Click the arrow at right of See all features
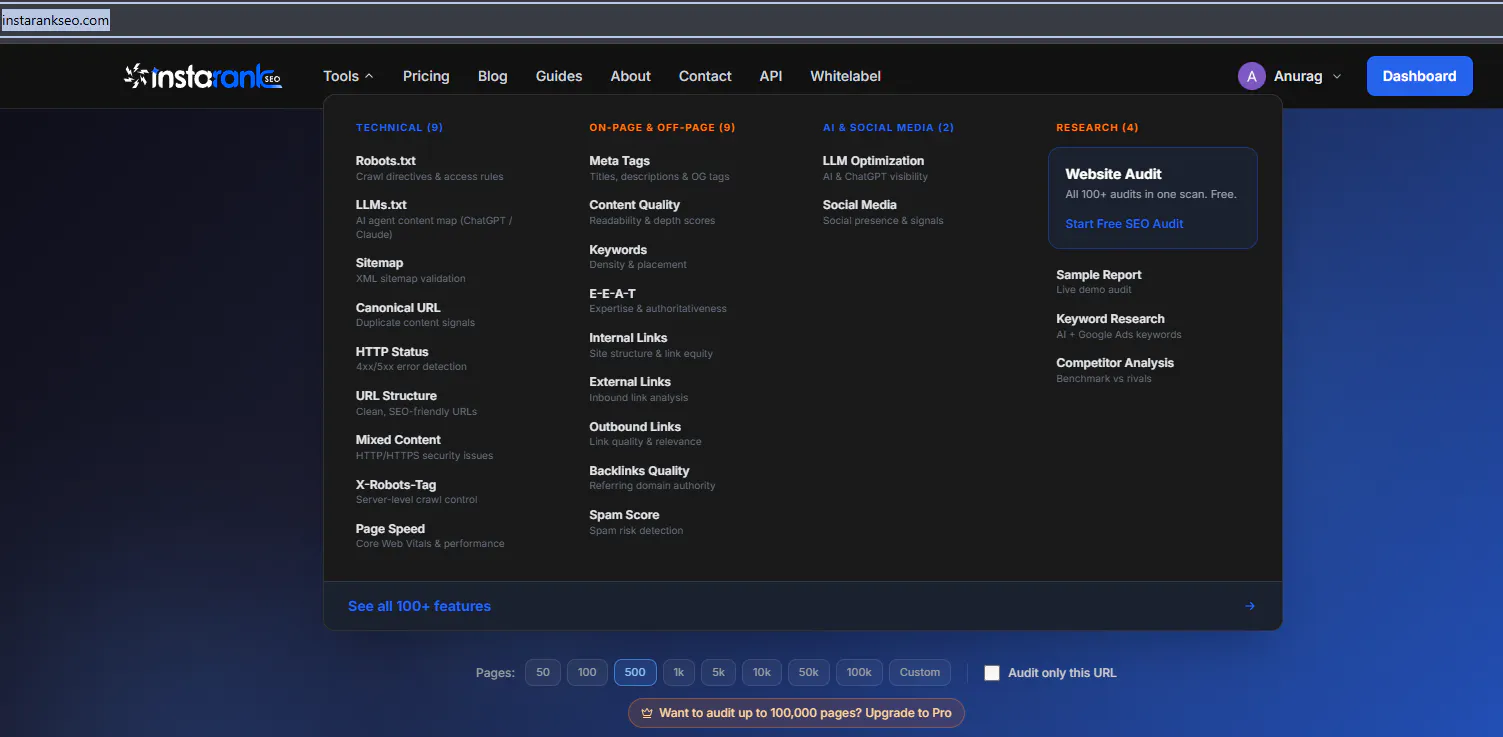The image size is (1503, 737). [x=1250, y=606]
